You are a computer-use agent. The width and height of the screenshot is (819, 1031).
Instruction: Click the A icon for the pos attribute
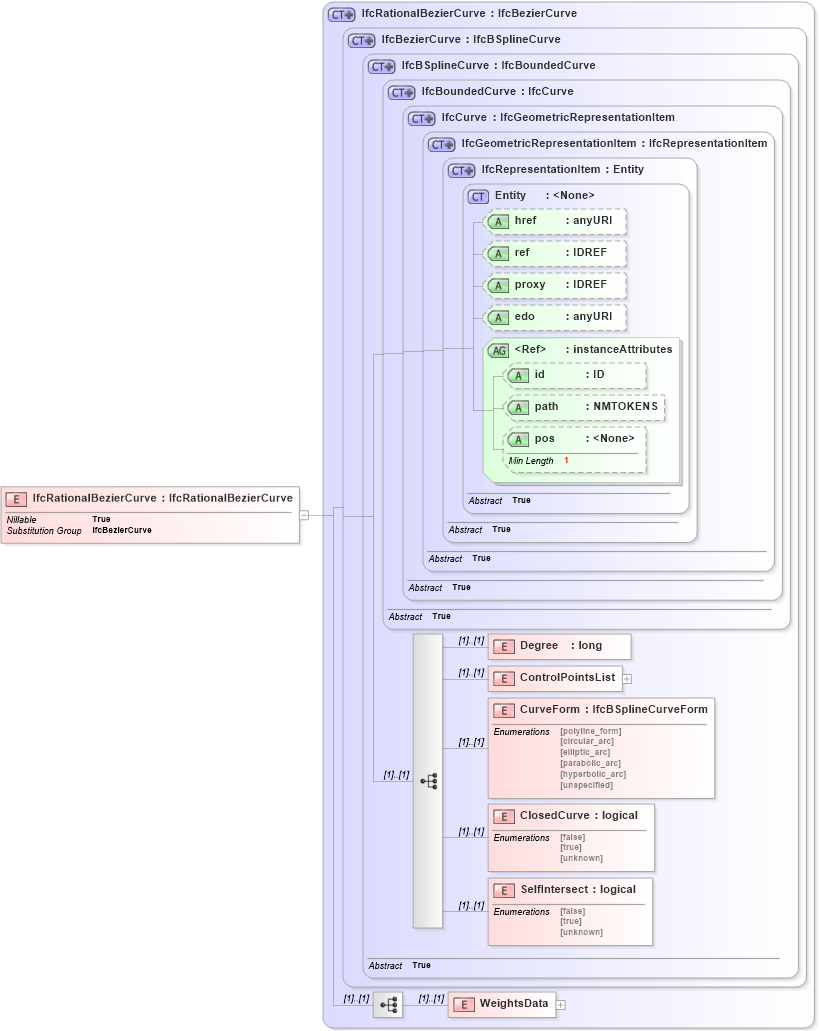tap(519, 438)
